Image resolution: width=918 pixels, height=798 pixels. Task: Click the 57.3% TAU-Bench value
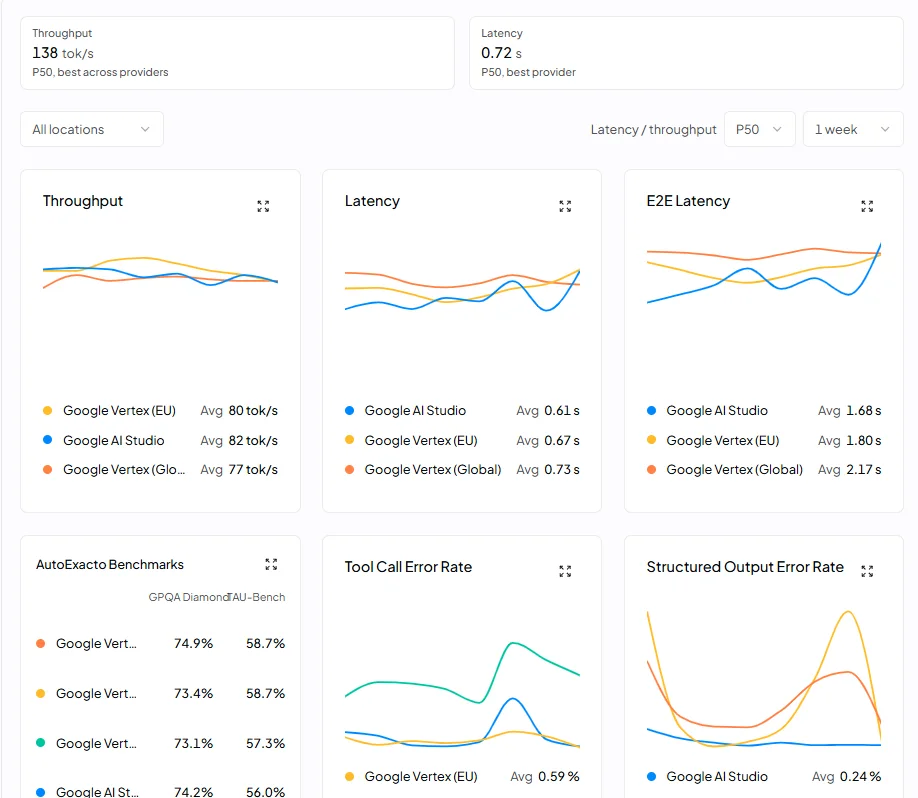265,744
